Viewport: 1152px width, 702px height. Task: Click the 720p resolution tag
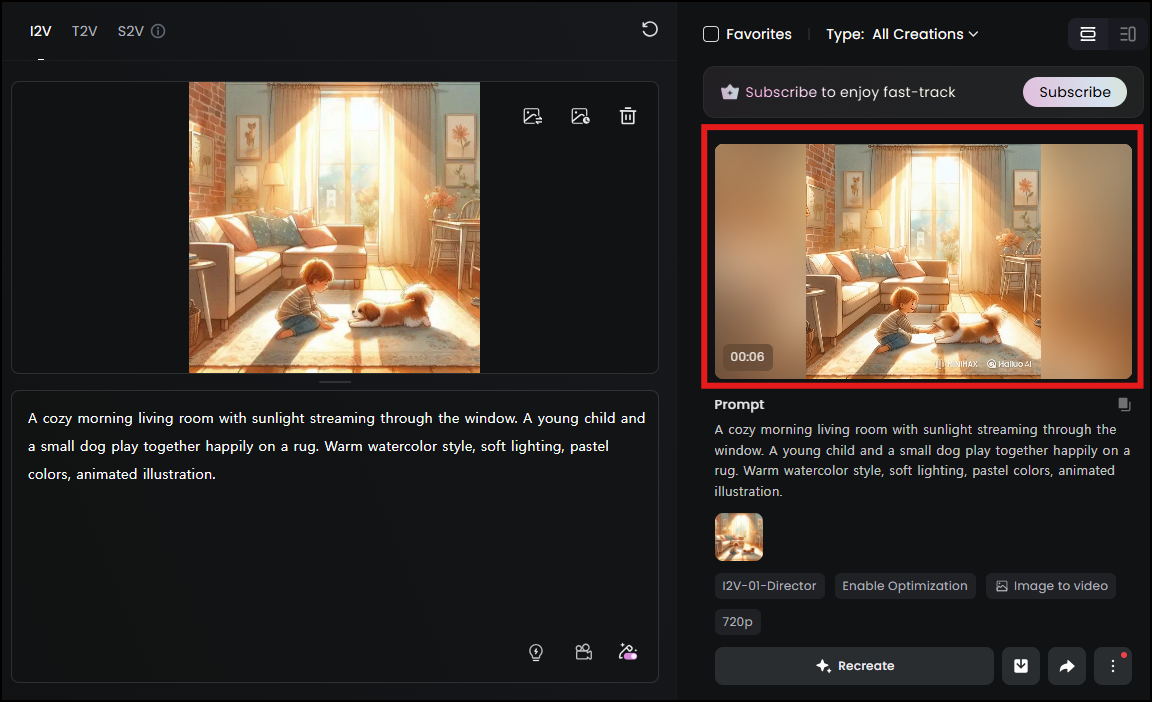pos(738,621)
